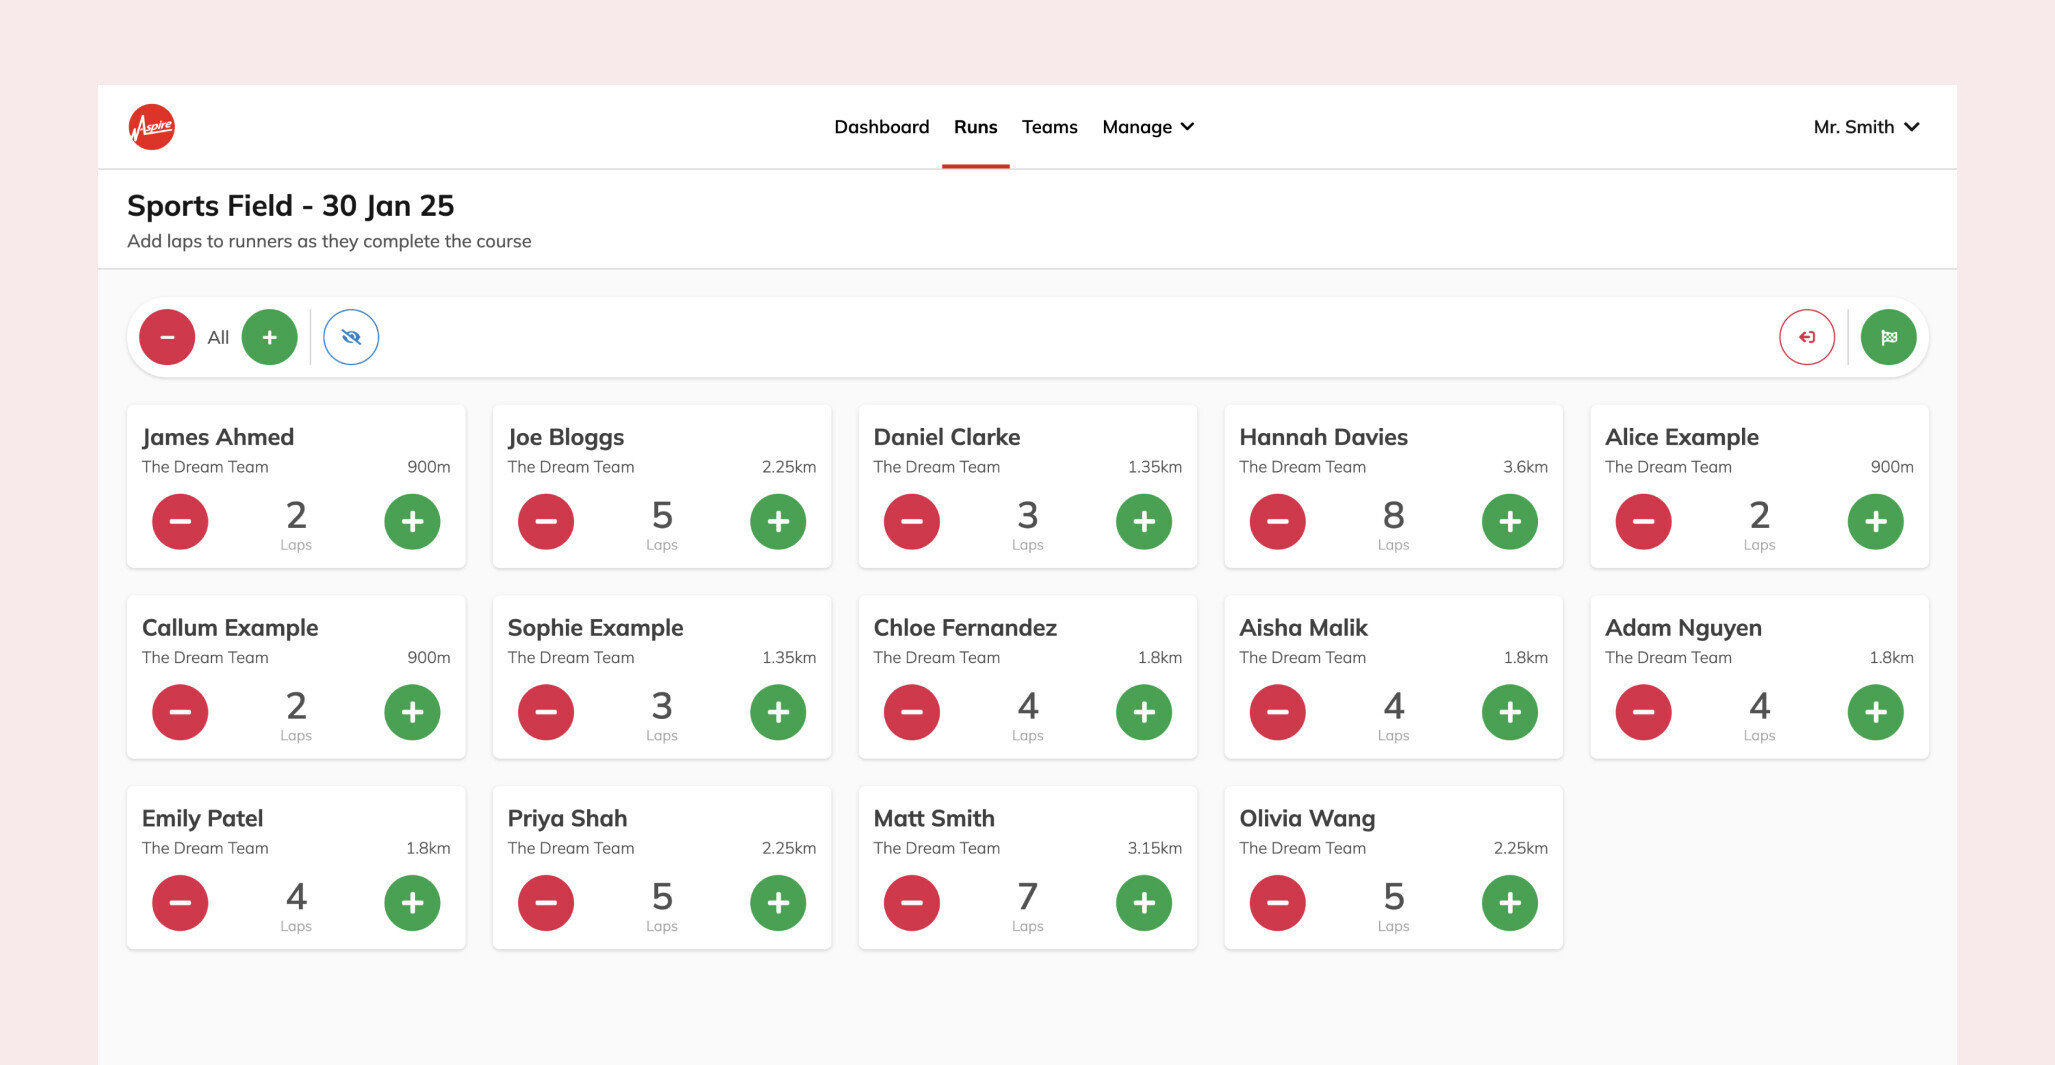Screen dimensions: 2055x1065
Task: Add a lap for James Ahmed
Action: tap(412, 521)
